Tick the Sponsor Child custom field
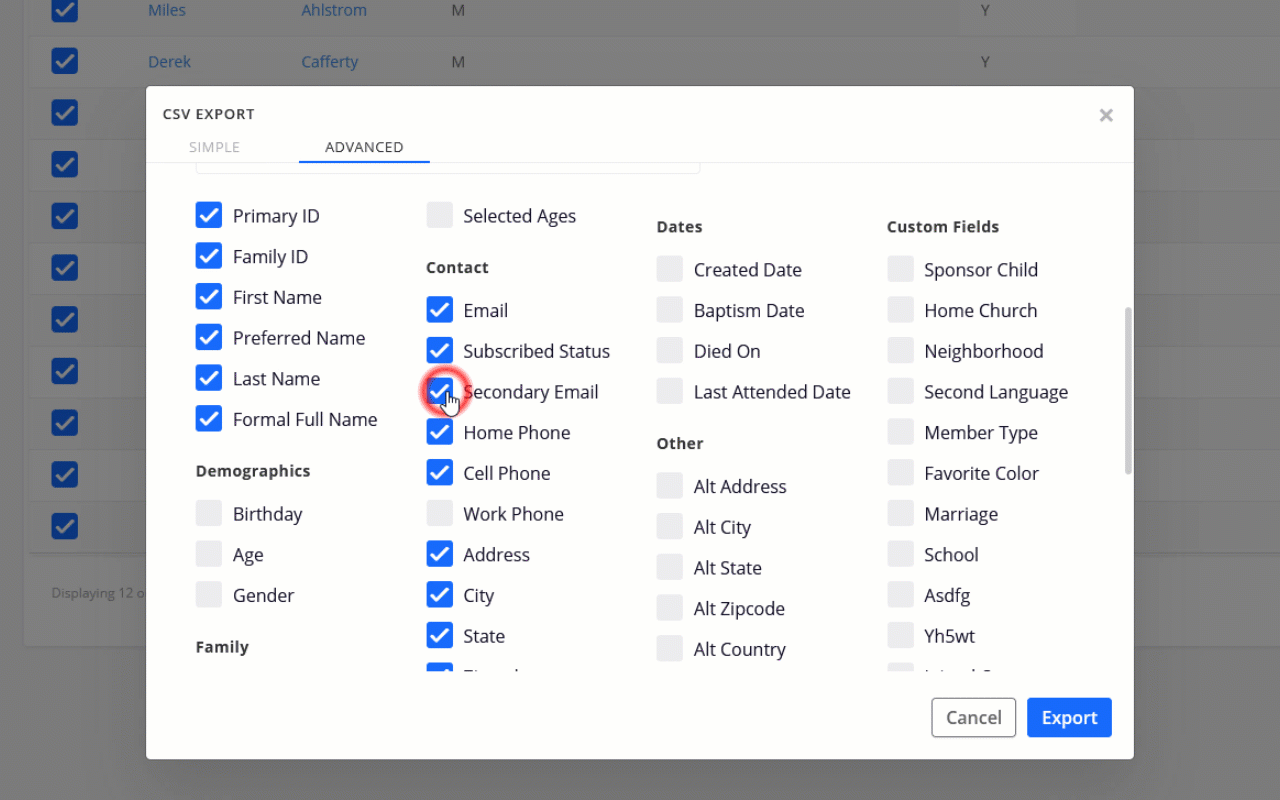 (x=901, y=270)
